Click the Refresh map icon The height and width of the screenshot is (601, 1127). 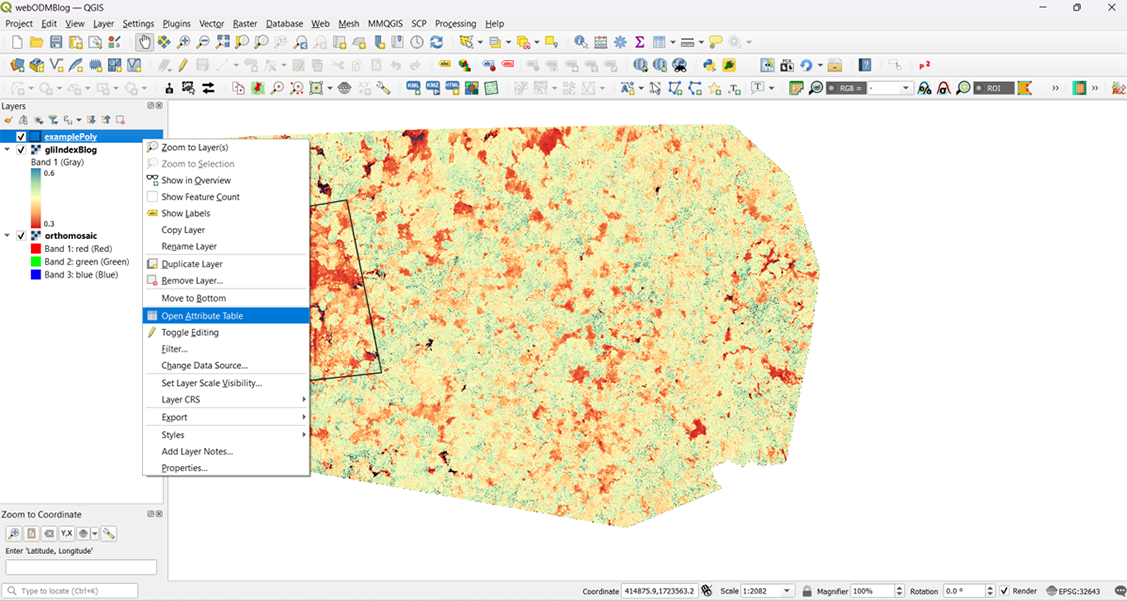436,42
